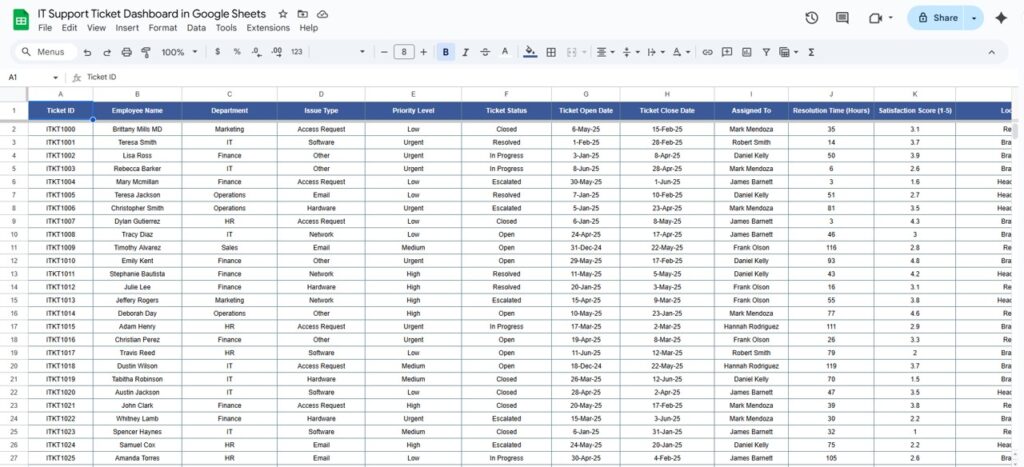Select the Priority Level header cell

coord(413,111)
